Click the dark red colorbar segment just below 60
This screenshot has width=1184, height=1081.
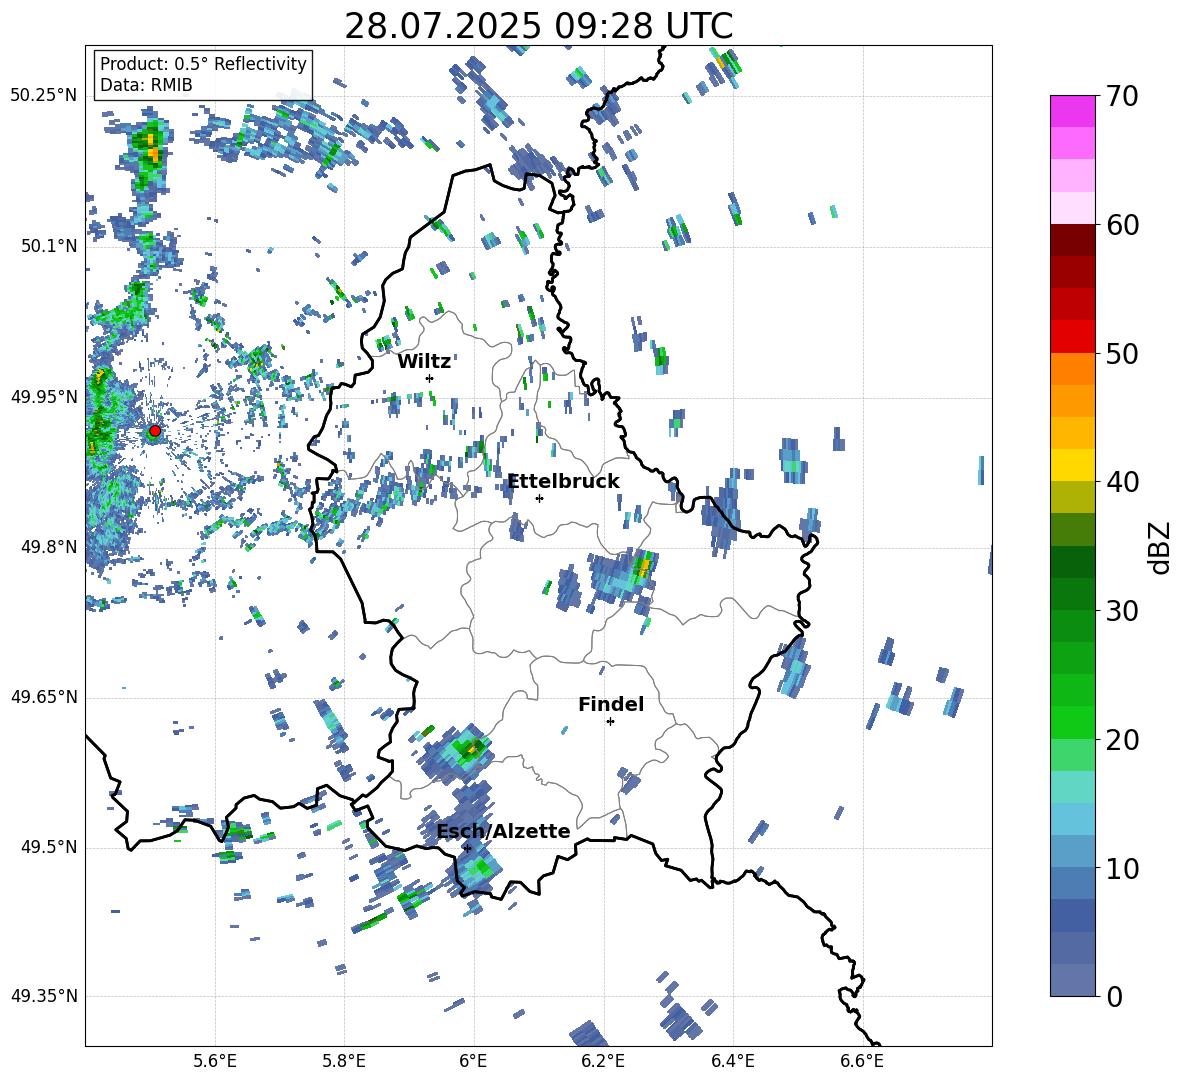coord(1072,240)
